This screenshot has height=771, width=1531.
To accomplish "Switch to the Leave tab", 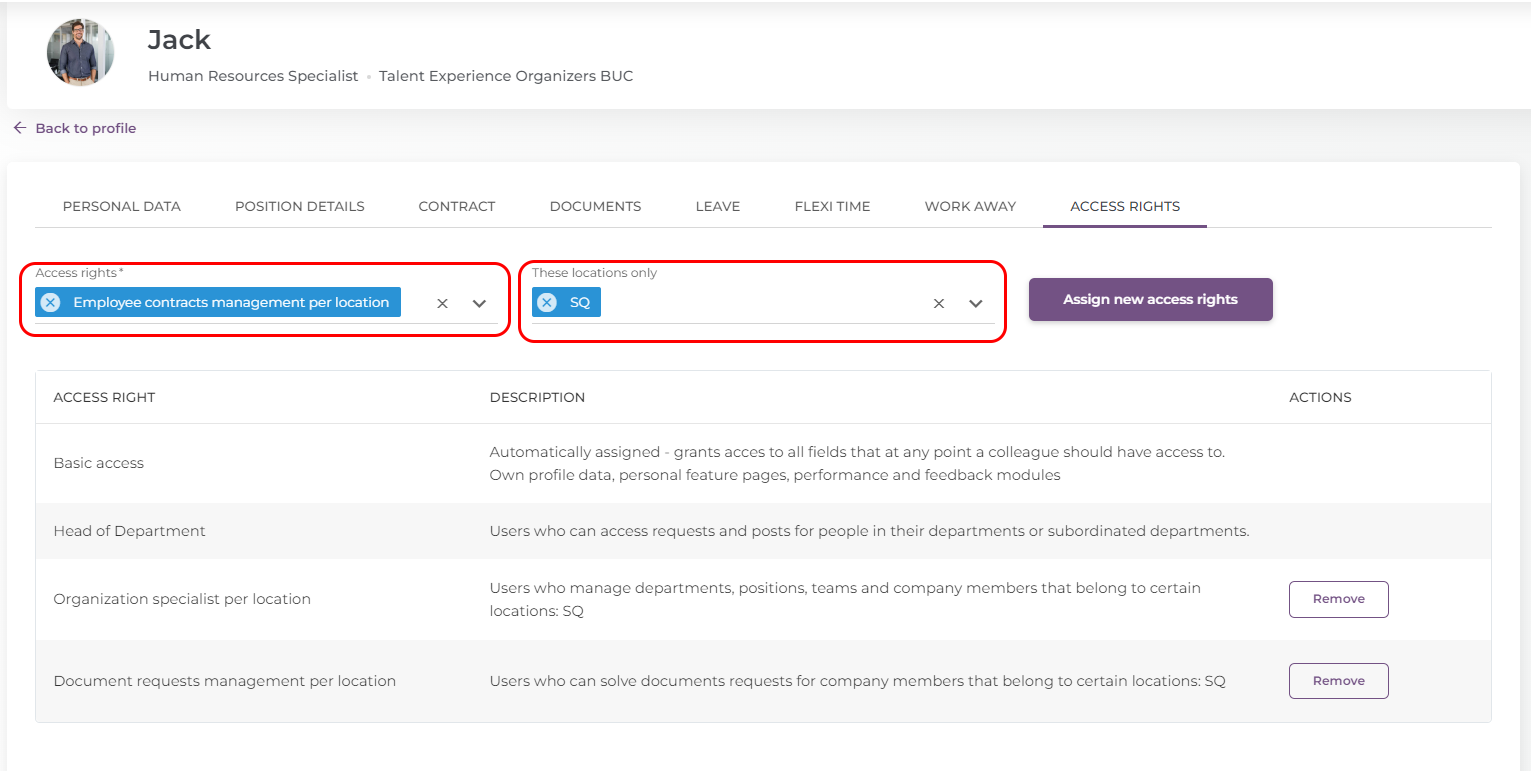I will tap(718, 206).
